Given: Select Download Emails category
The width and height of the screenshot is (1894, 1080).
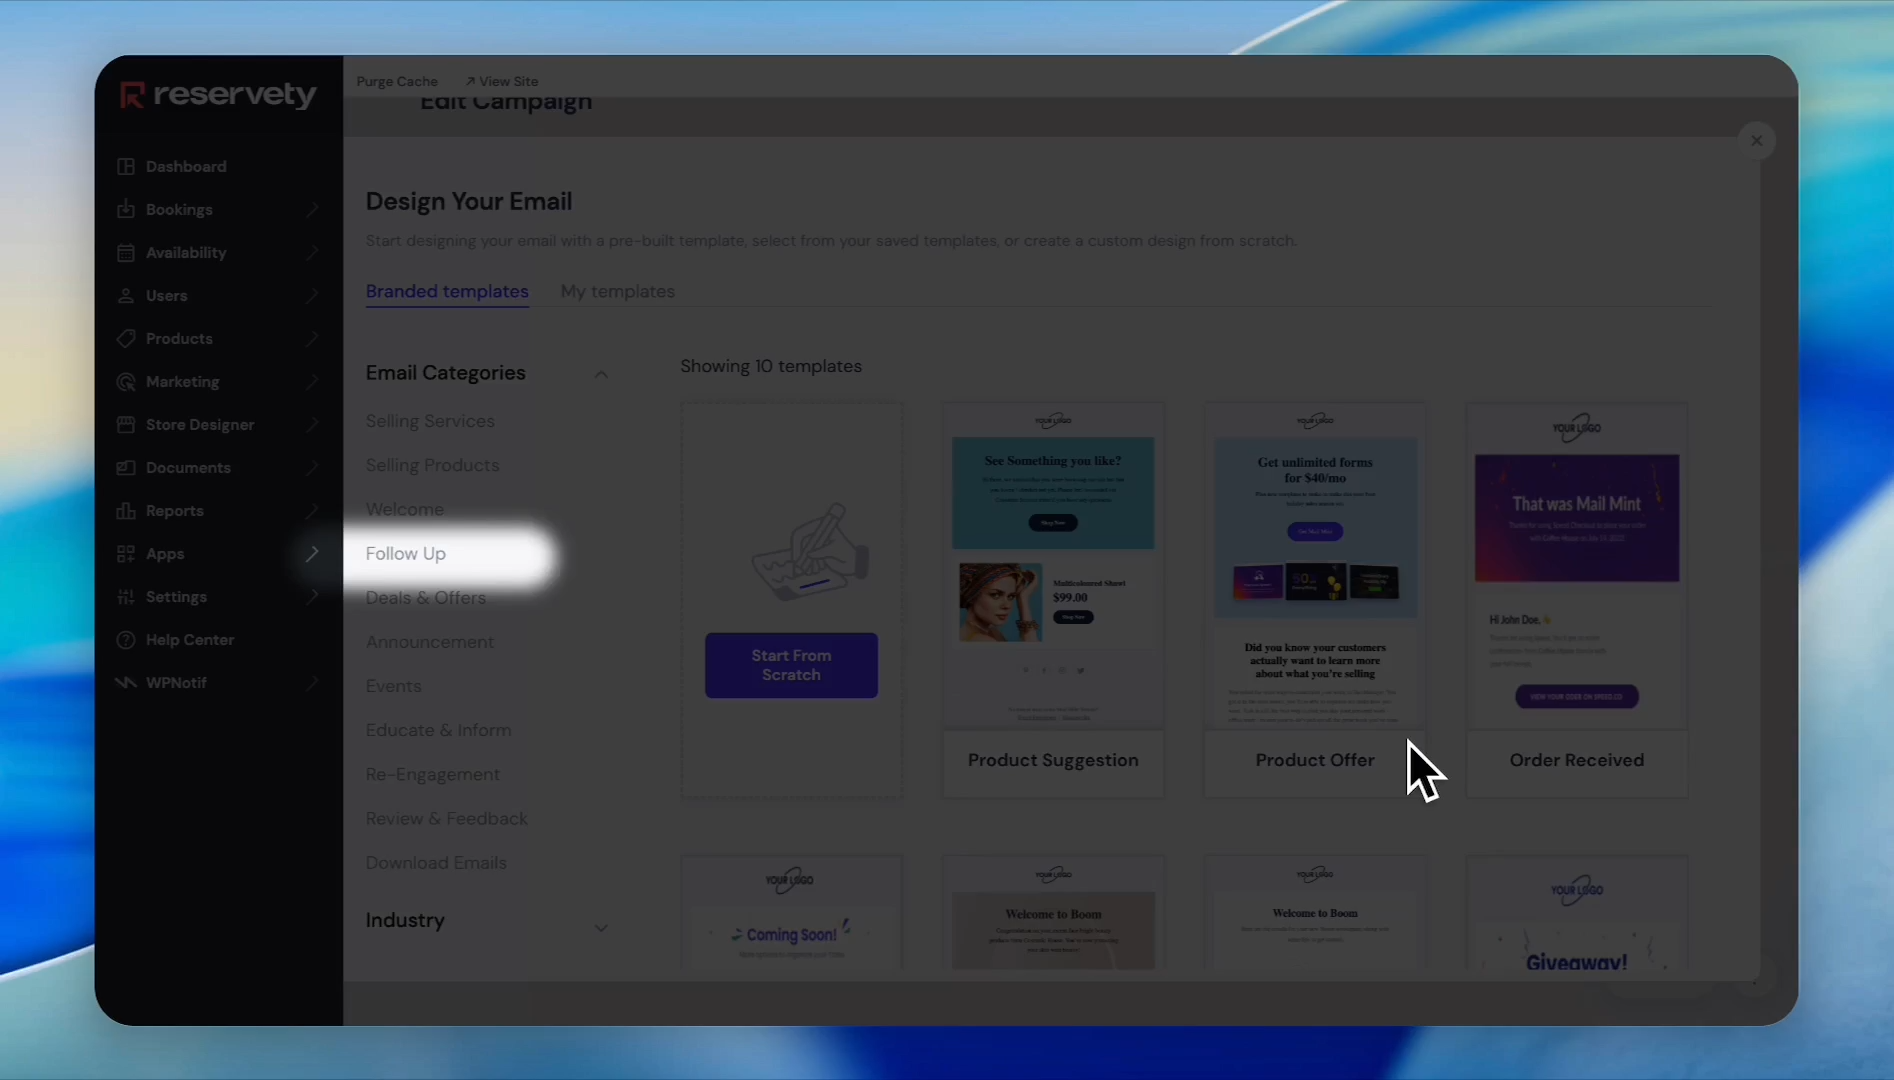Looking at the screenshot, I should point(436,862).
